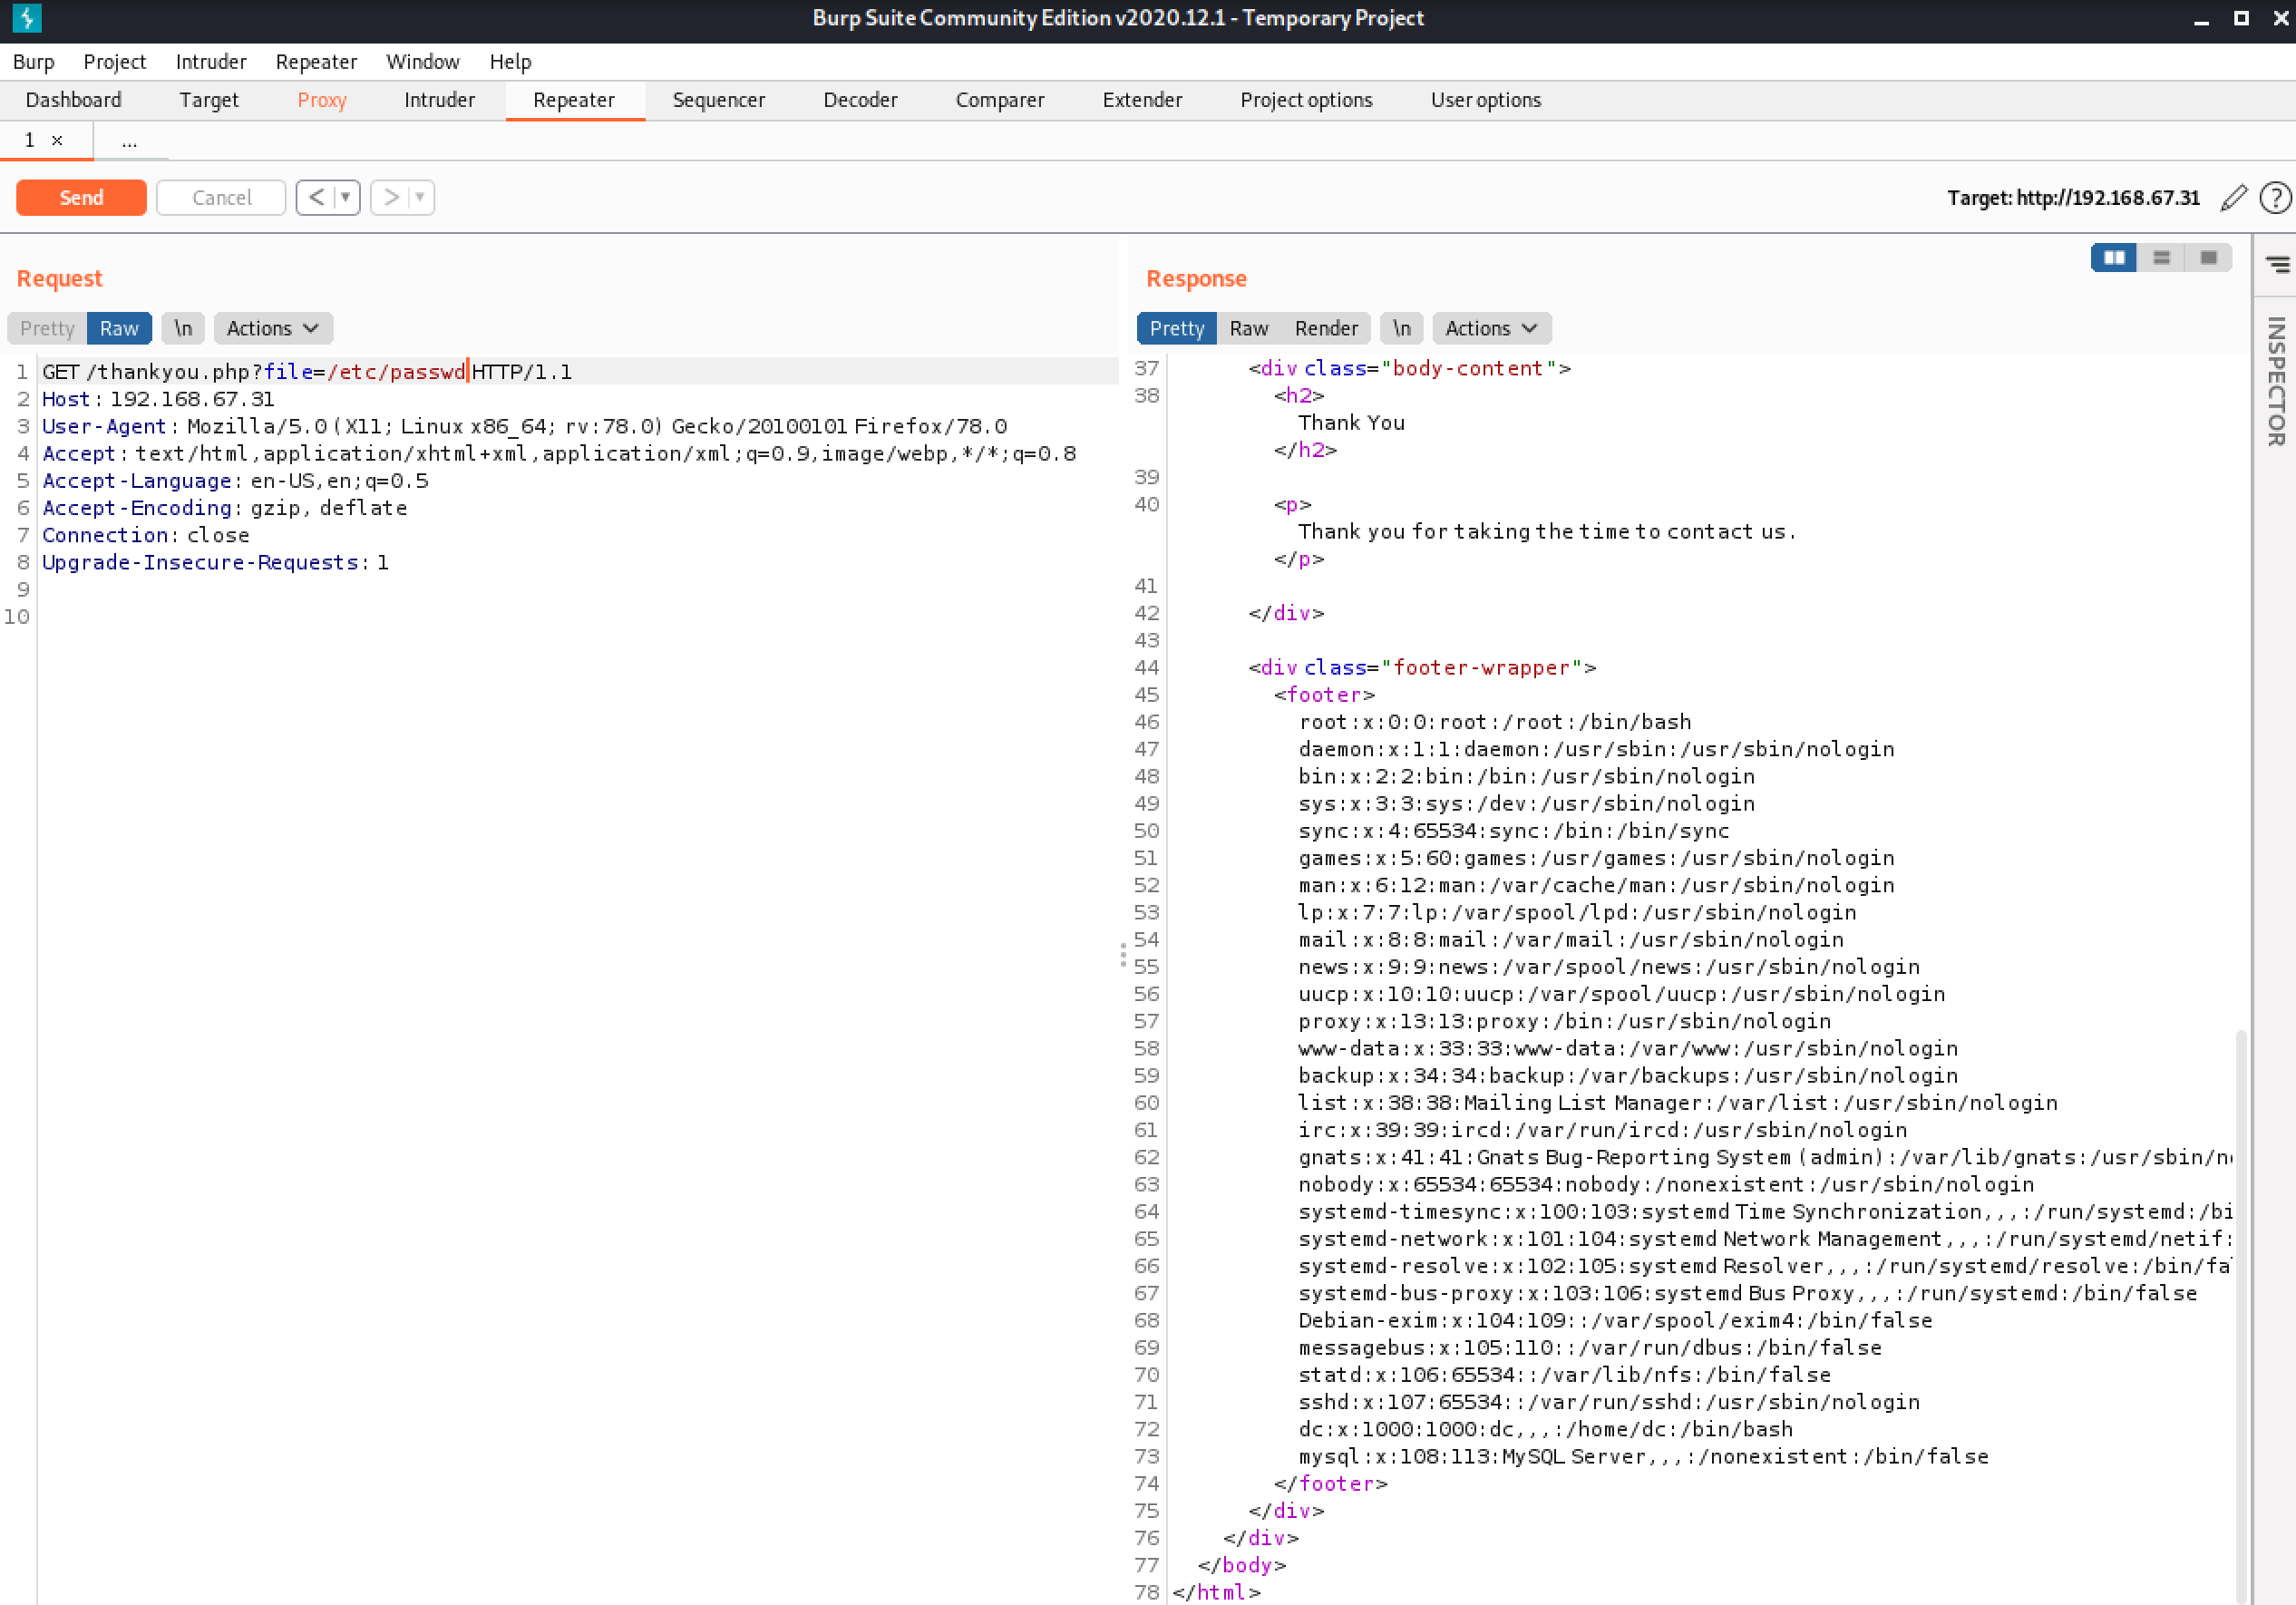Open the Repeater help question-mark icon
The height and width of the screenshot is (1605, 2296).
point(2275,198)
